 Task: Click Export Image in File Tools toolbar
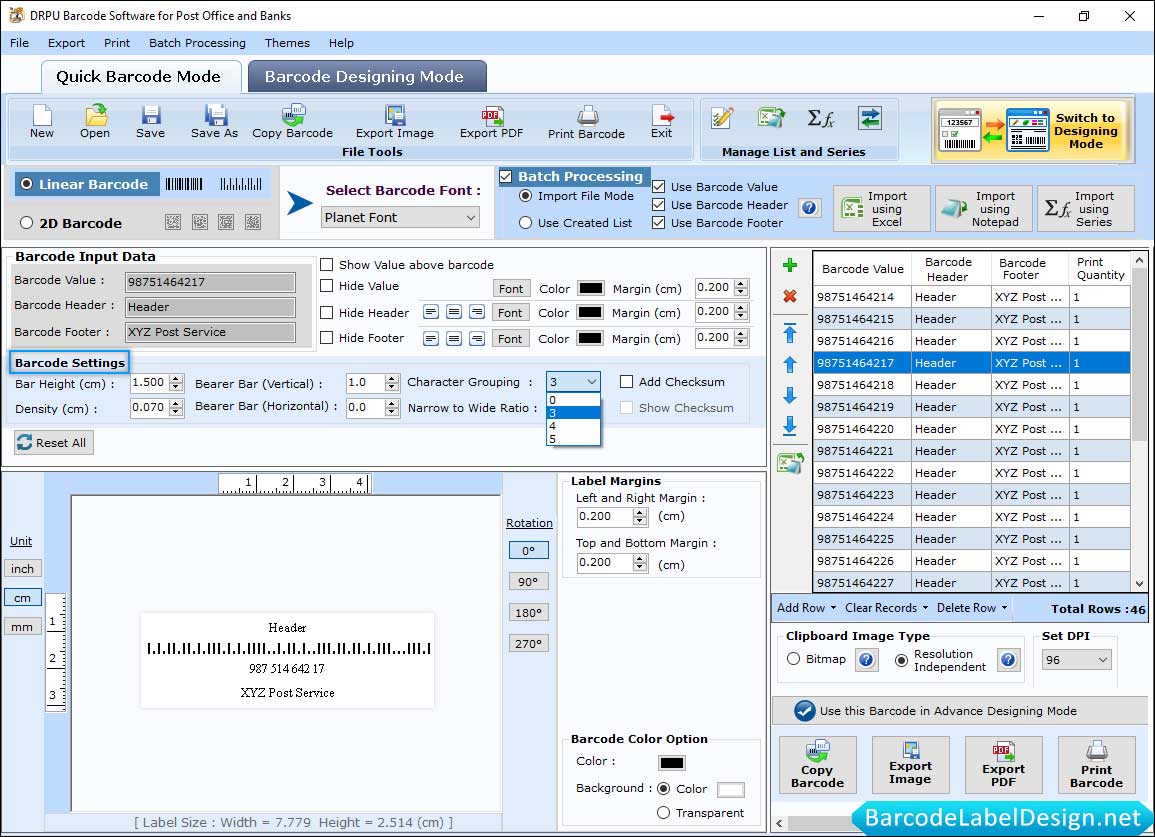tap(395, 122)
